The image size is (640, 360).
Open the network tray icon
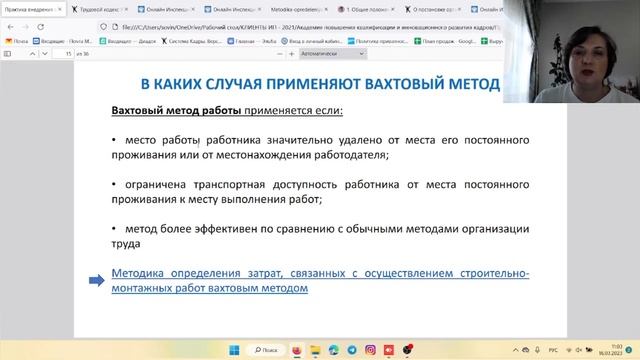coord(569,350)
